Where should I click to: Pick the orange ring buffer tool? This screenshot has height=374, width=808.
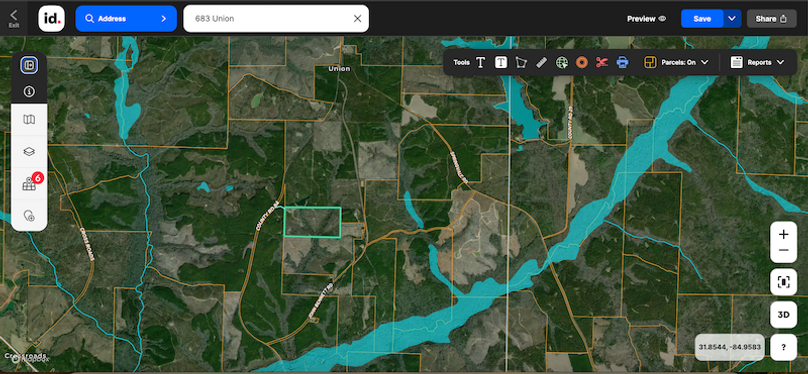point(582,62)
